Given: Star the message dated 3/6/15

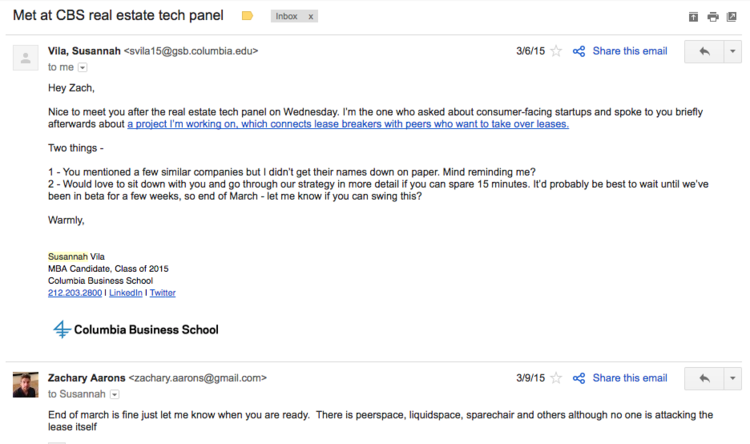Looking at the screenshot, I should coord(556,52).
